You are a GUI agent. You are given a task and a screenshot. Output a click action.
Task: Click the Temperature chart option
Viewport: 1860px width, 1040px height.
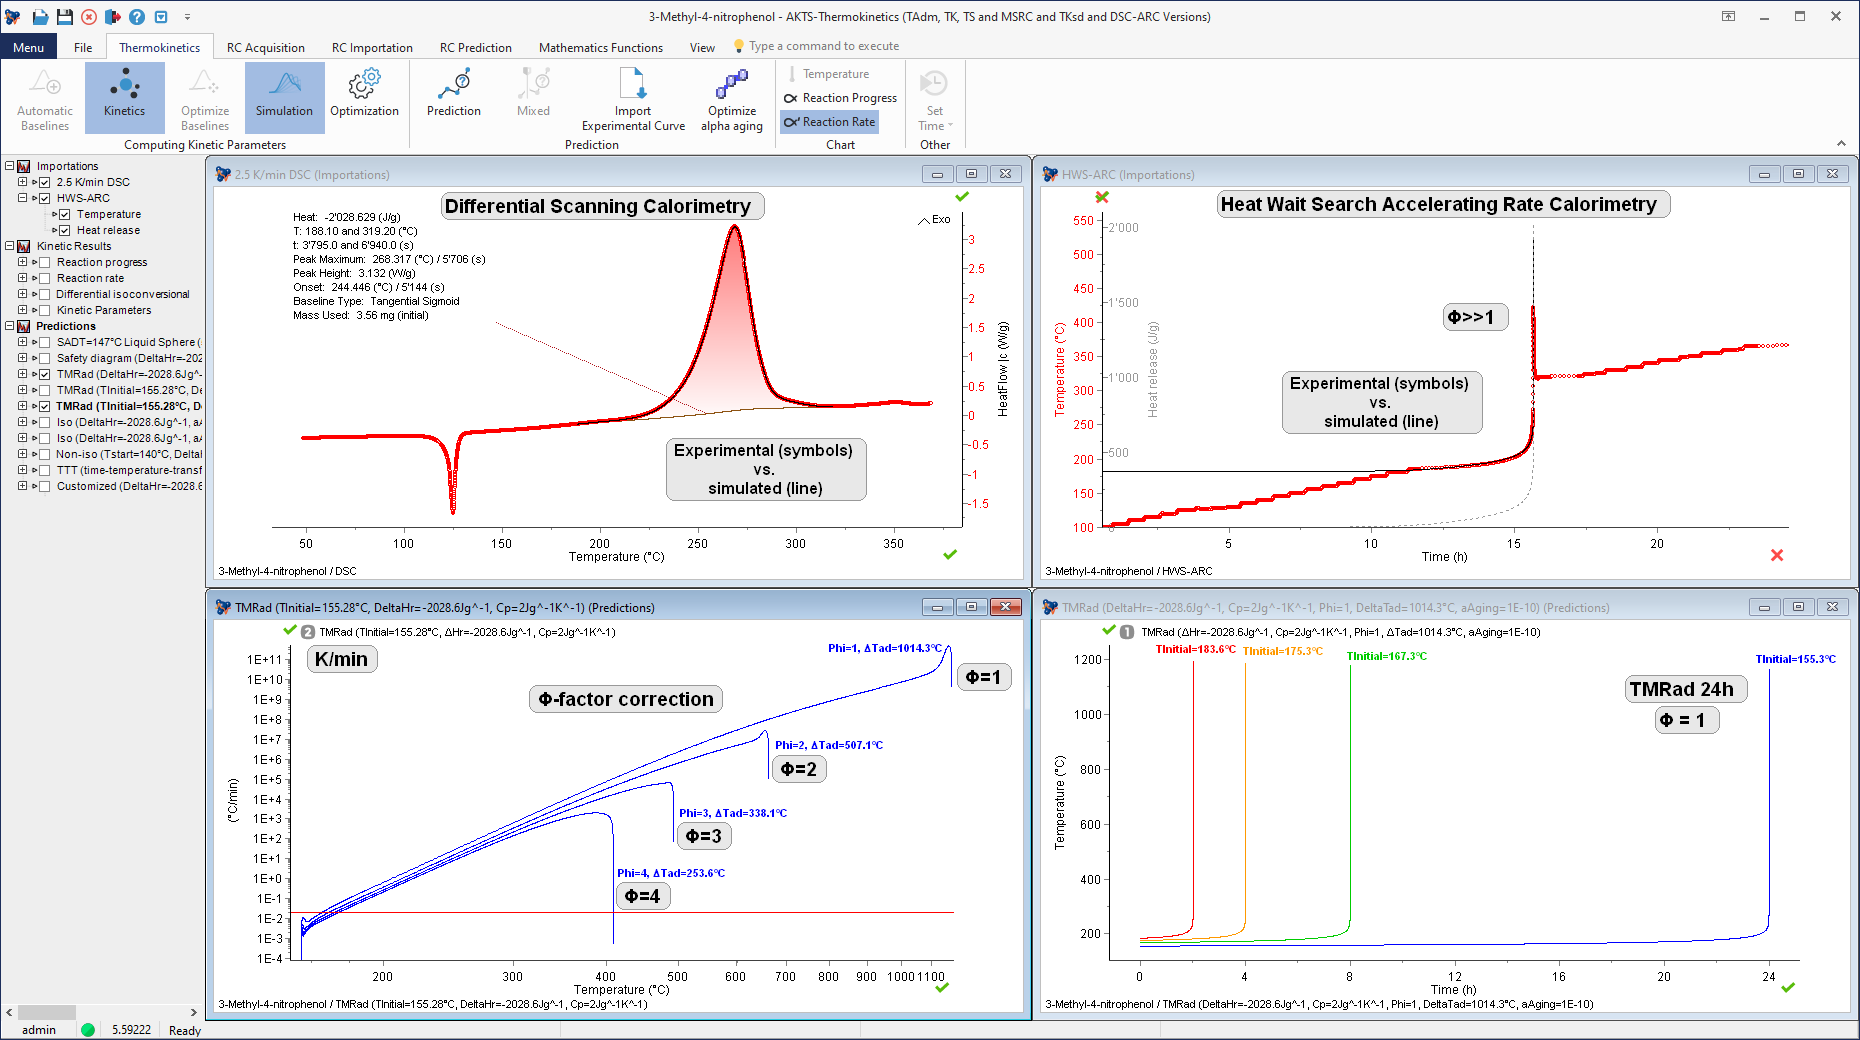click(834, 74)
